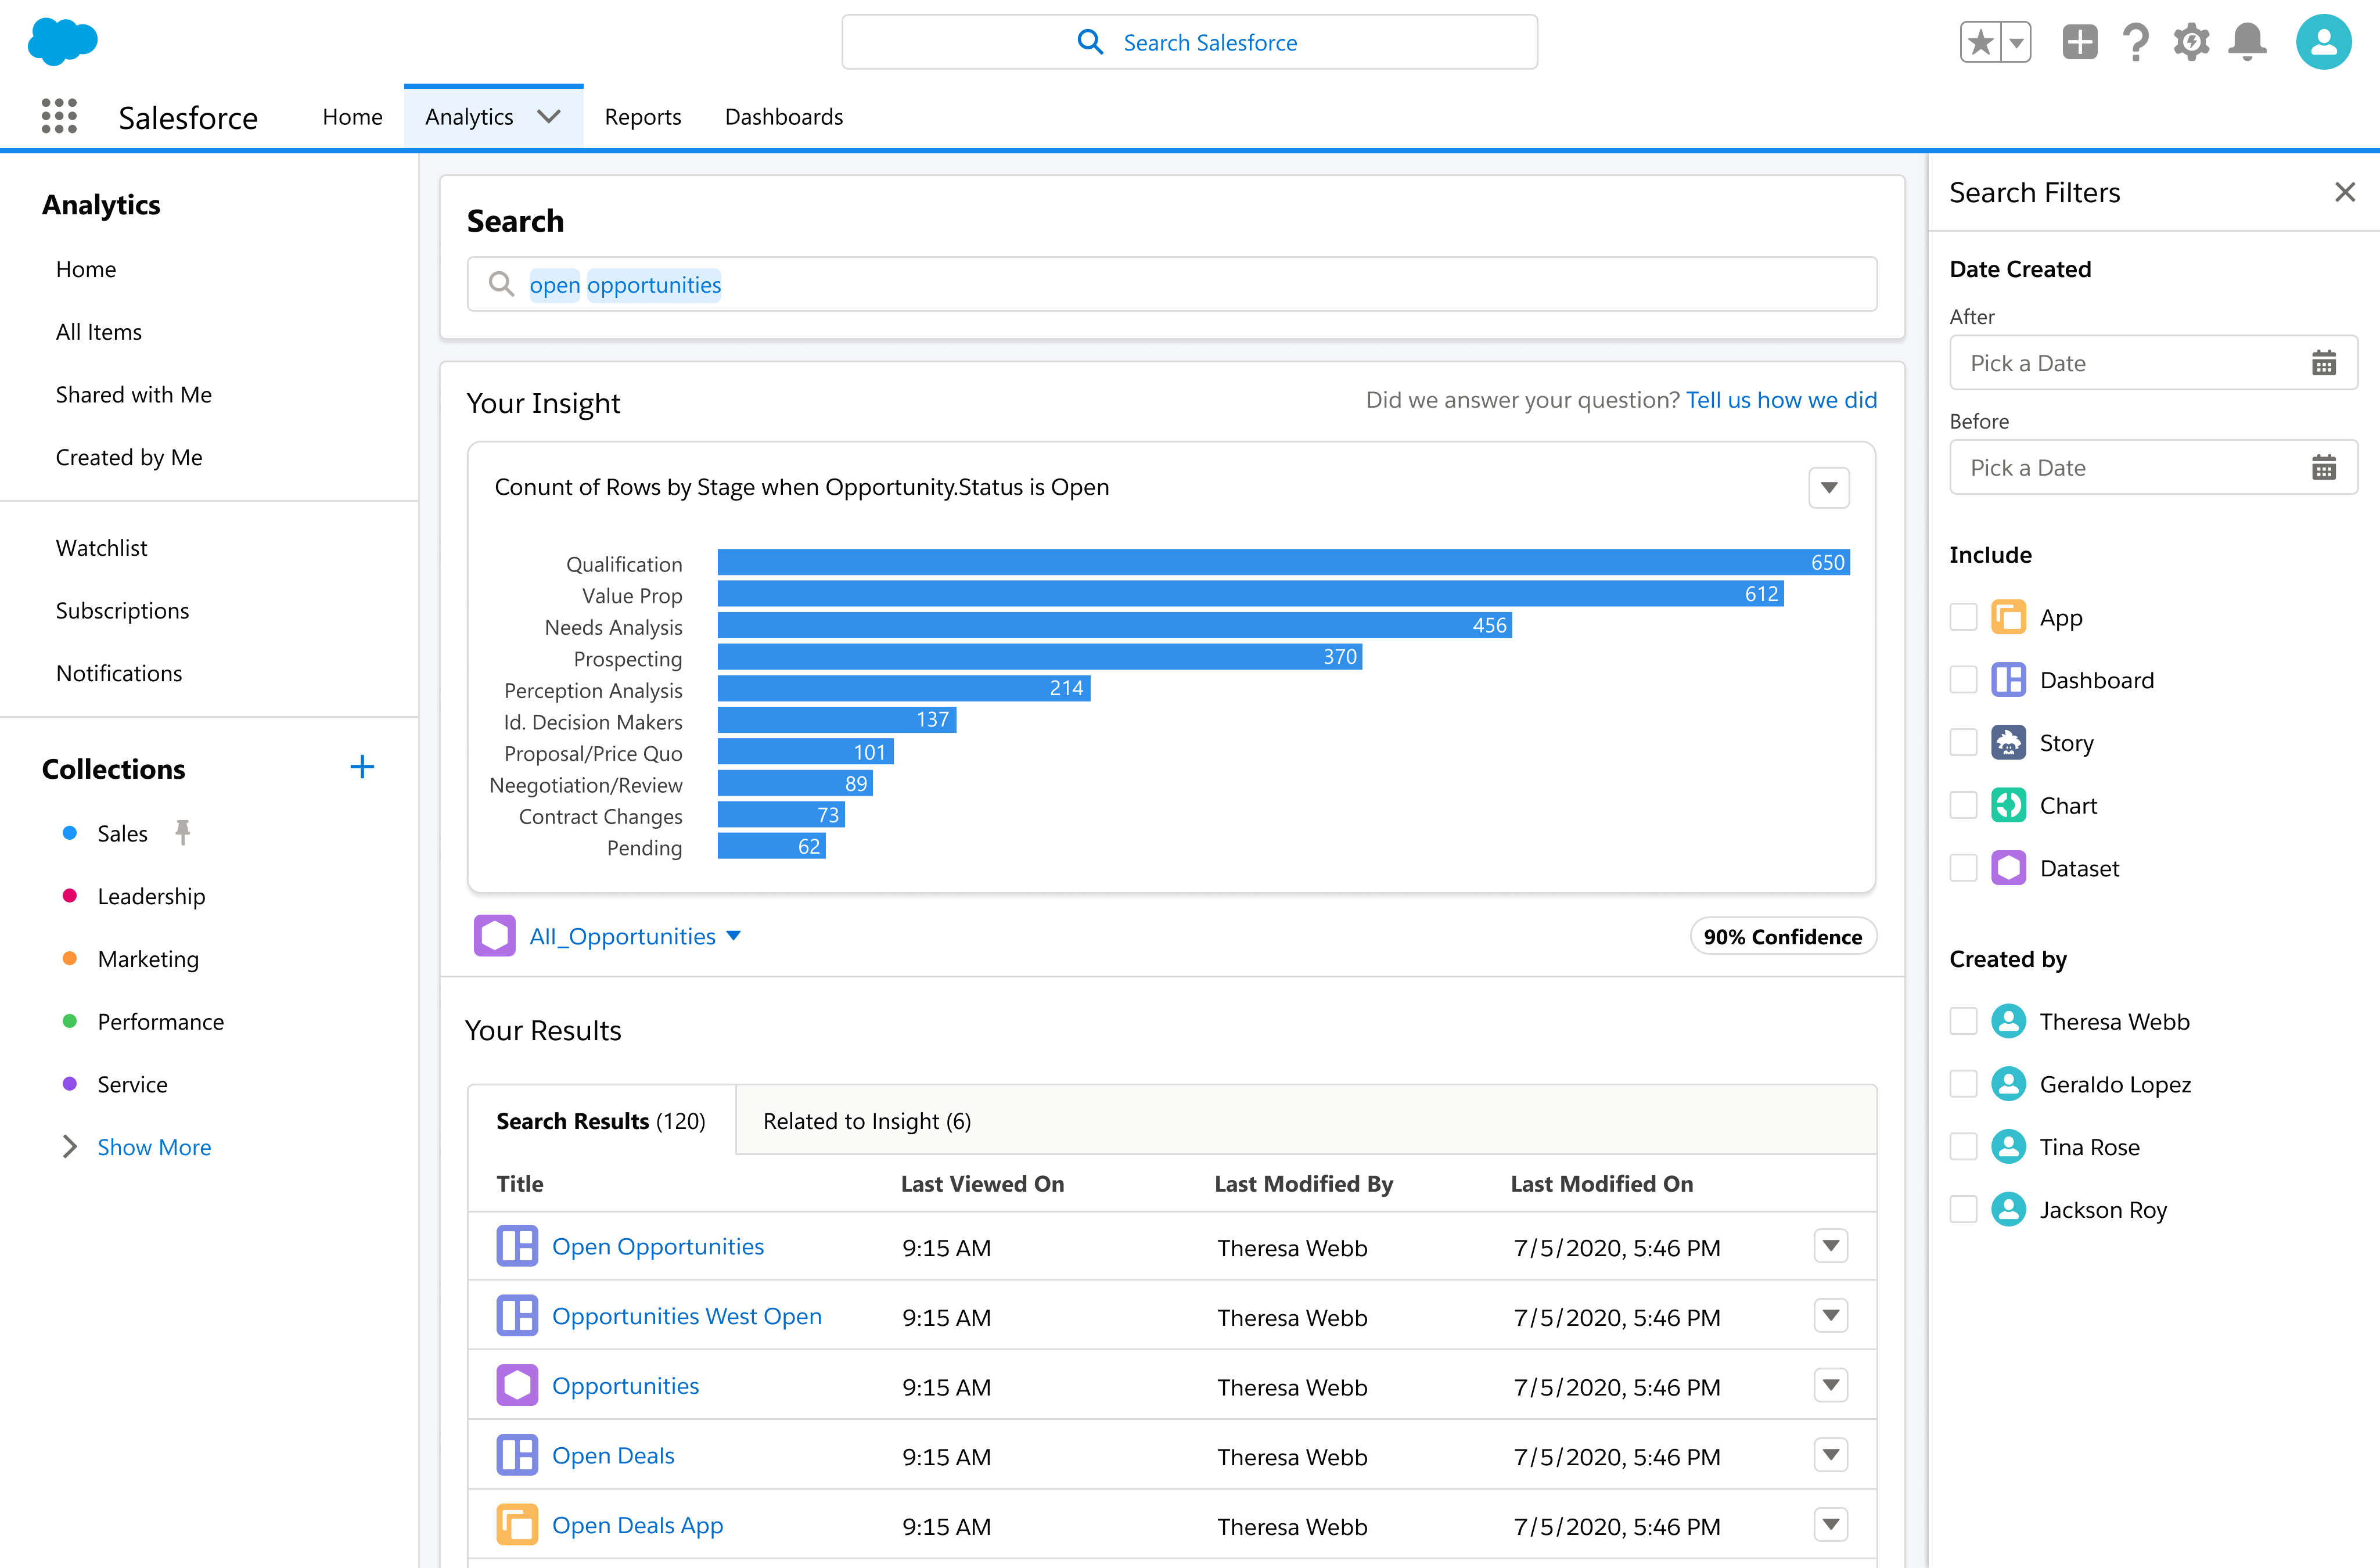Open the Setup gear icon

pos(2191,42)
